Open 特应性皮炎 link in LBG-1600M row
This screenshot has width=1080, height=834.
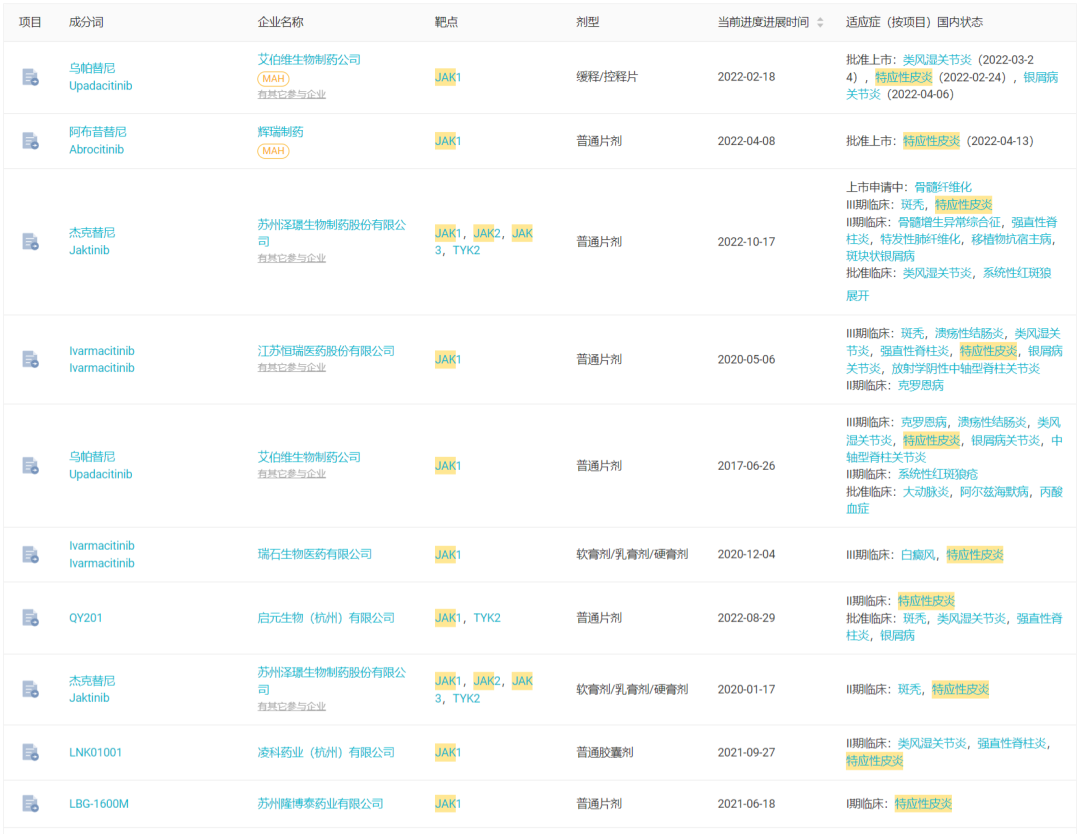(x=923, y=804)
